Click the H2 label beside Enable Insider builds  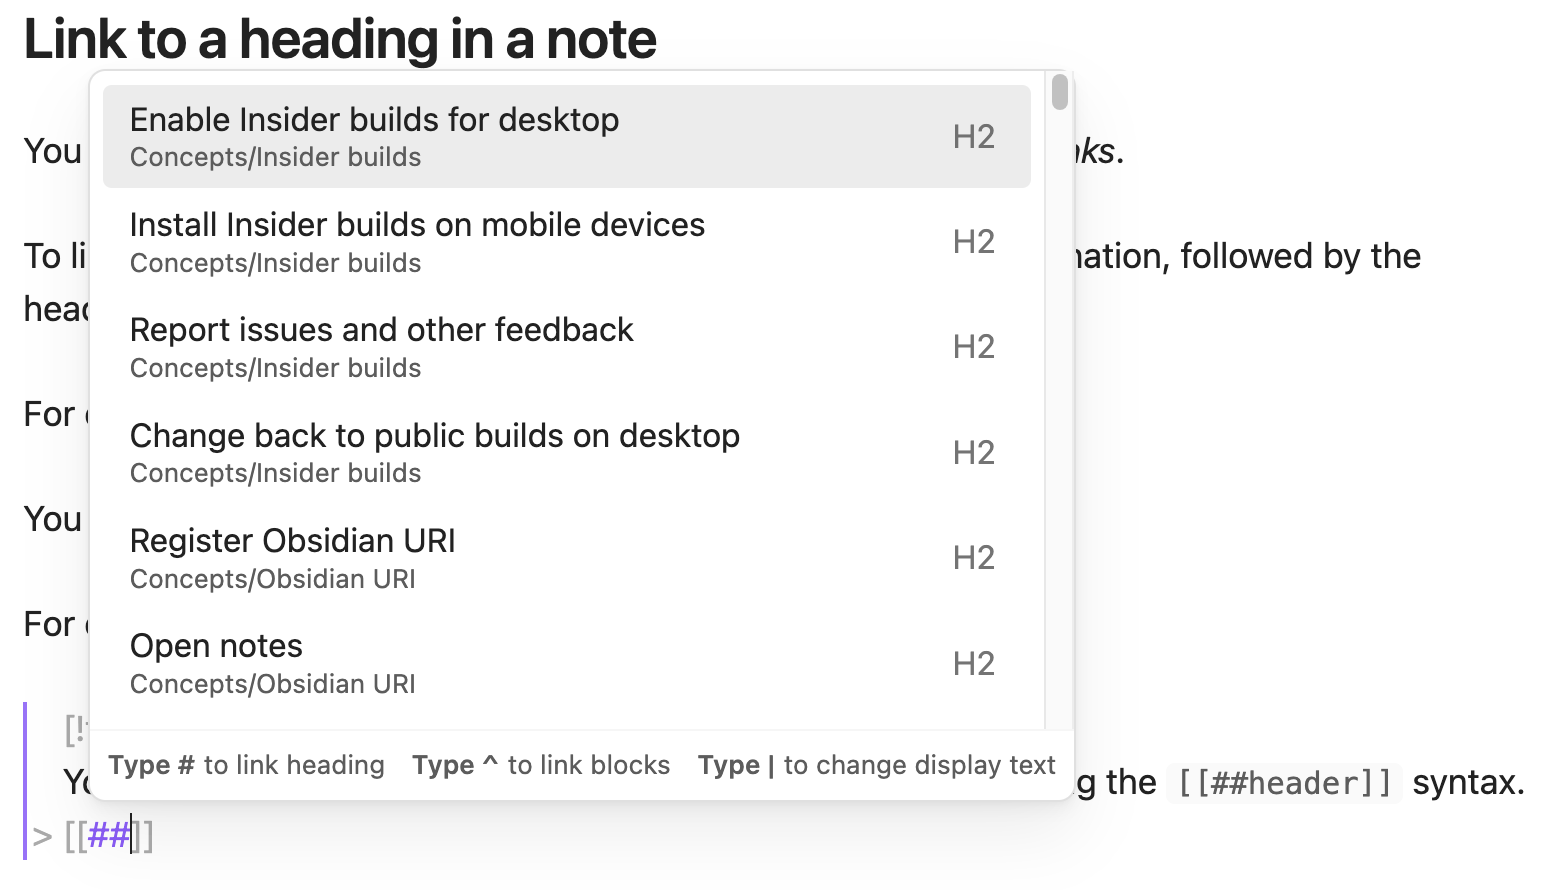tap(973, 135)
